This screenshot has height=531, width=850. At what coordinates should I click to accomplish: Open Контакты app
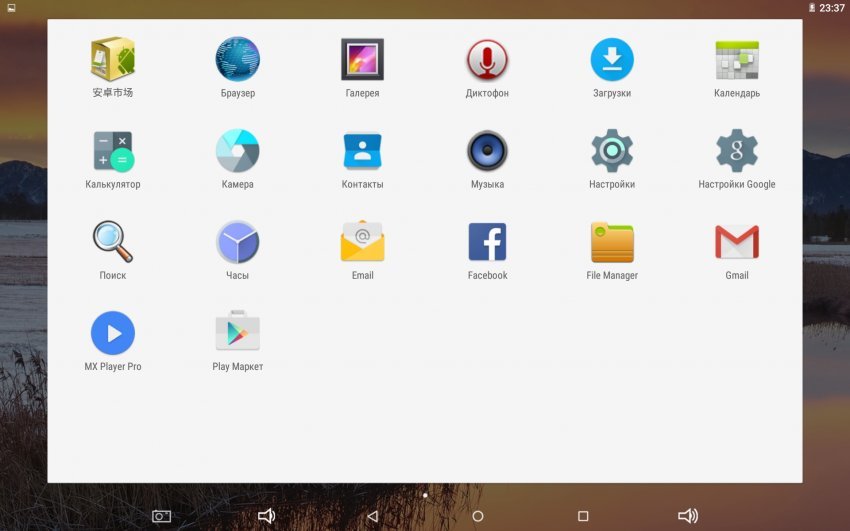(x=362, y=151)
